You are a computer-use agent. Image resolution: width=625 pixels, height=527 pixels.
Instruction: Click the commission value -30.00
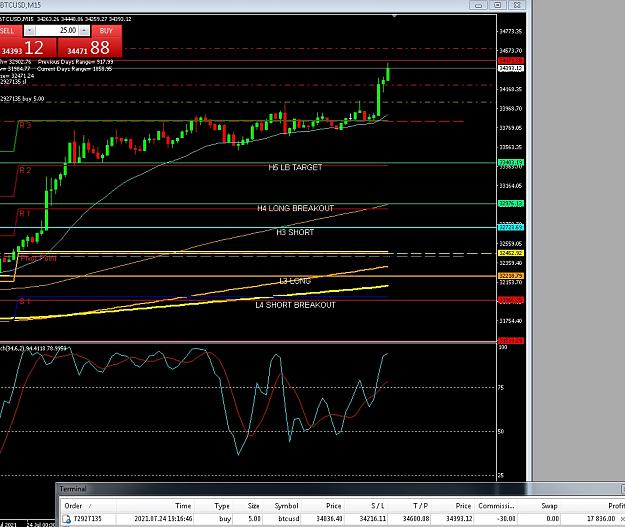pos(507,519)
